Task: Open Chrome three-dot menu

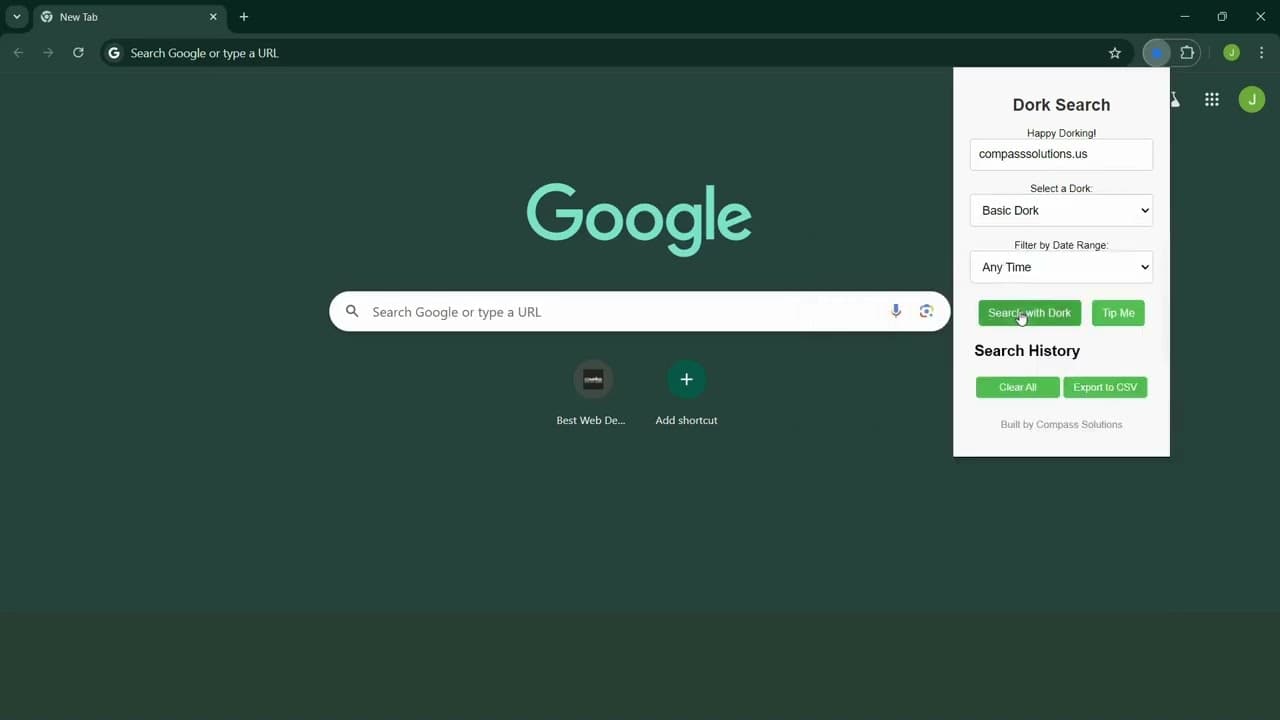Action: click(x=1262, y=53)
